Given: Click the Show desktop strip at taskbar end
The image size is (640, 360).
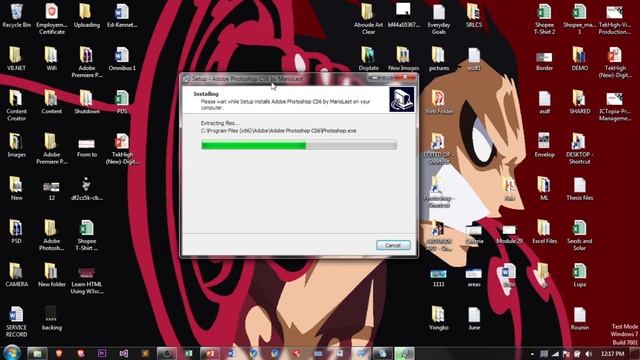Looking at the screenshot, I should click(x=636, y=353).
